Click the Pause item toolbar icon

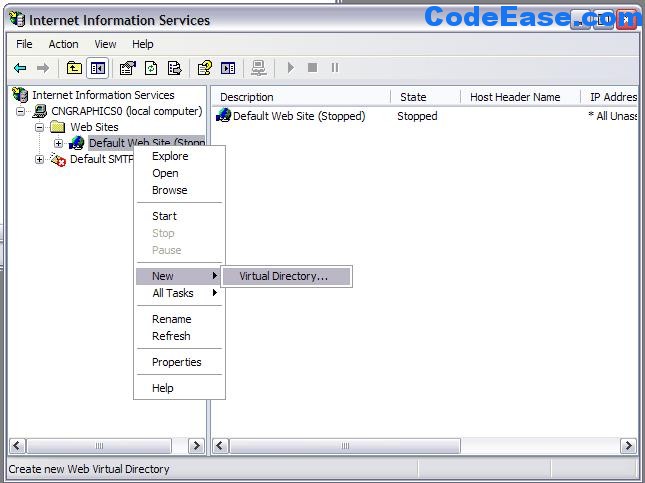(x=335, y=67)
